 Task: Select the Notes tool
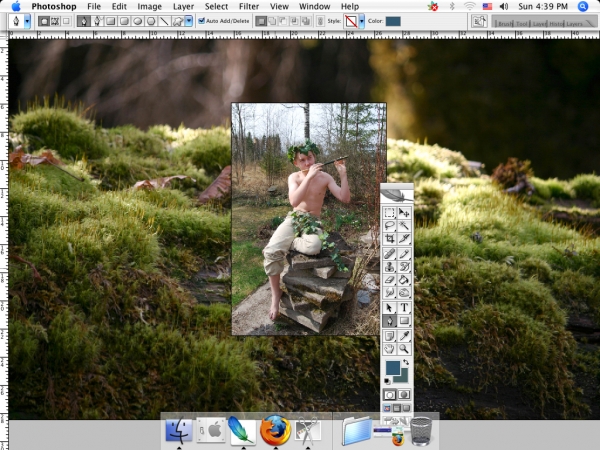tap(390, 336)
